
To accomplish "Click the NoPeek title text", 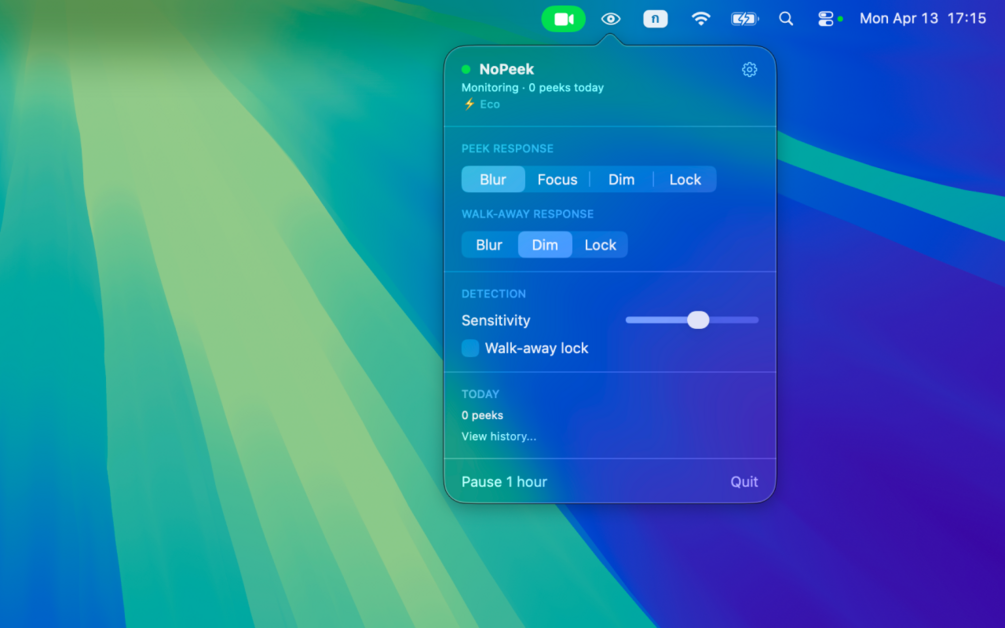I will pos(506,69).
